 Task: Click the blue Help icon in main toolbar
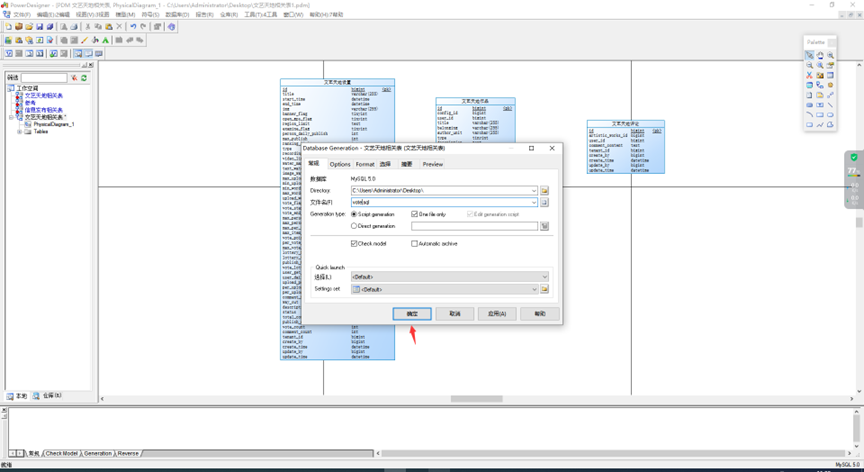[x=171, y=26]
